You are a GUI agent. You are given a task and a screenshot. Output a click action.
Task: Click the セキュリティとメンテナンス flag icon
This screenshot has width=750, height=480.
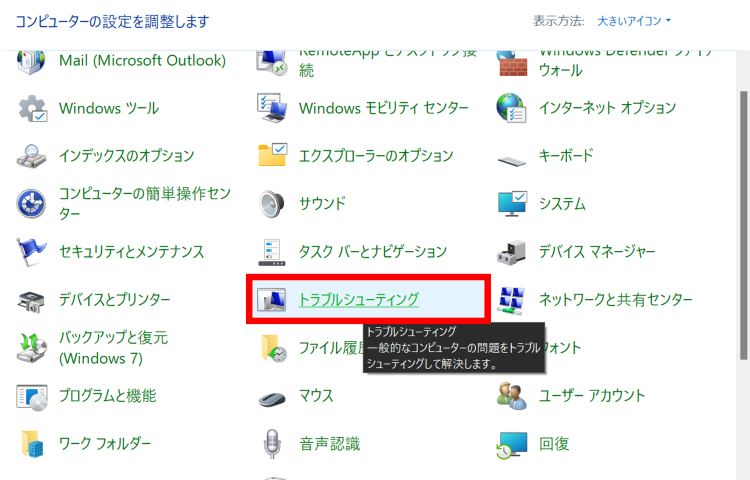coord(32,252)
